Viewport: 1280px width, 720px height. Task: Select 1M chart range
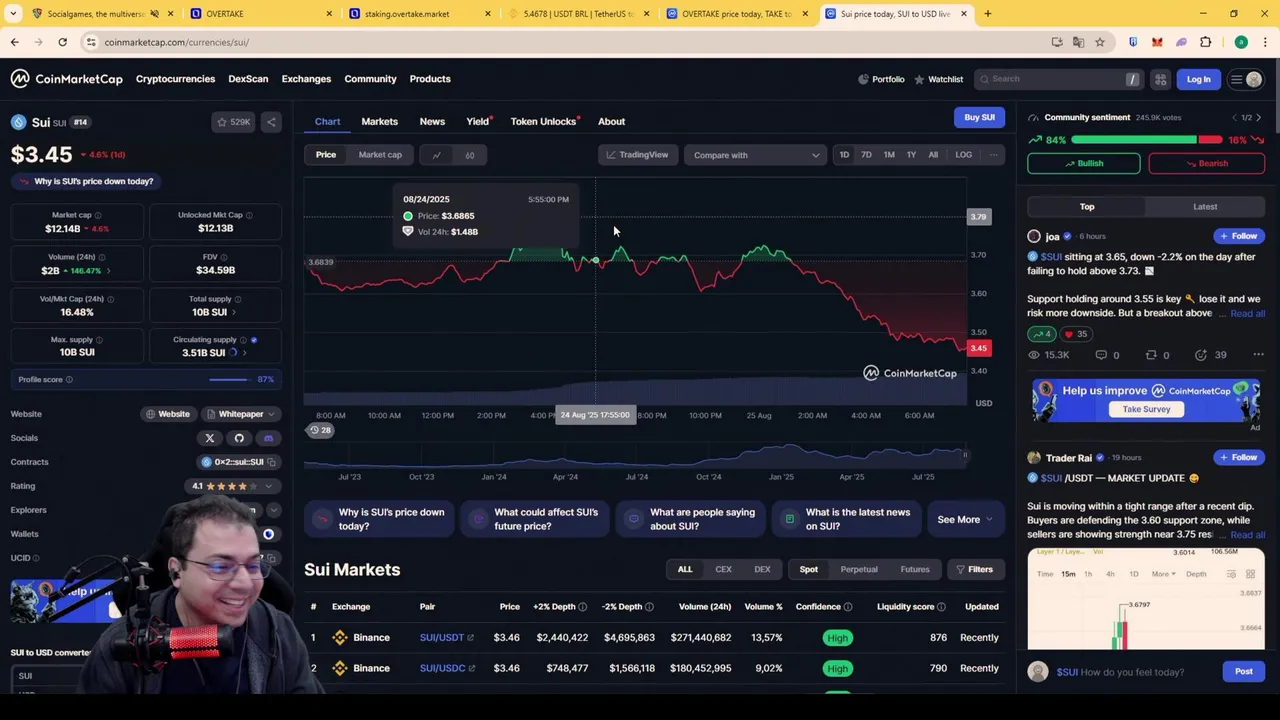coord(889,155)
